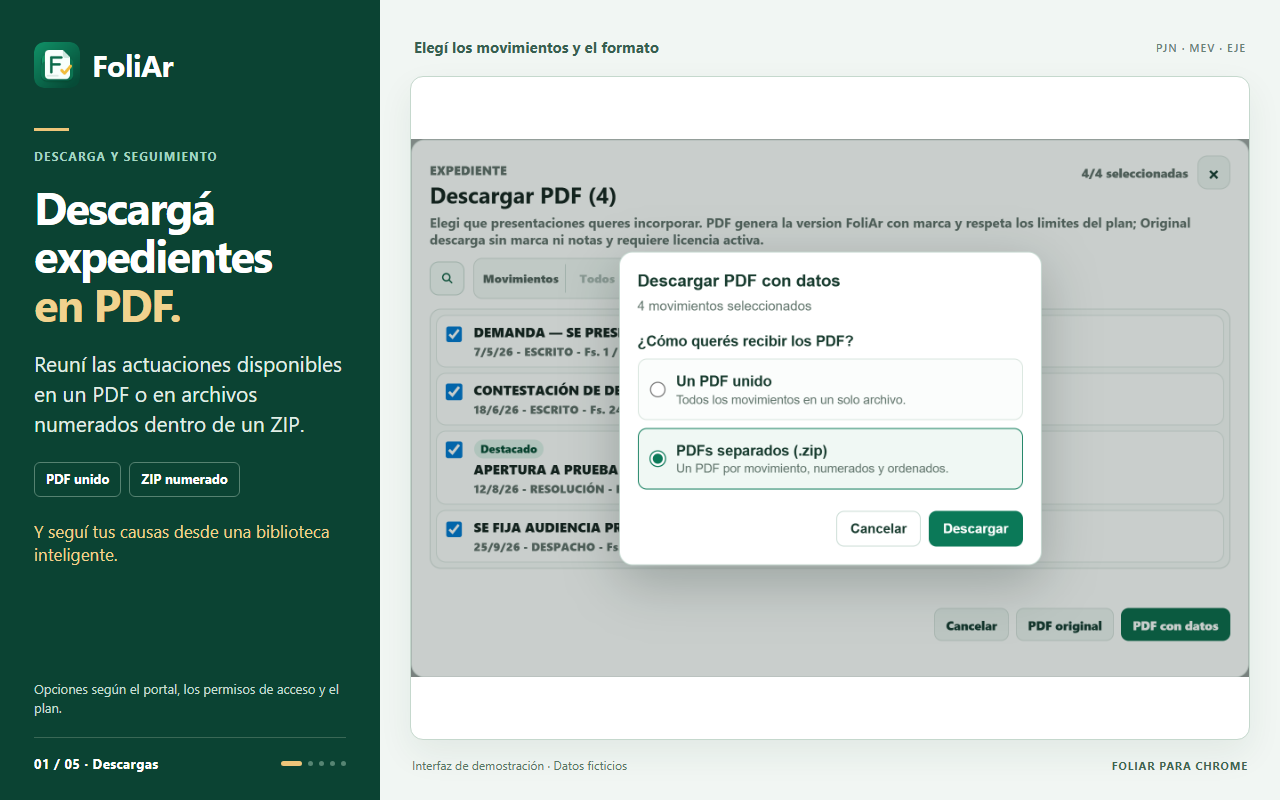
Task: Uncheck the APERTURA A PRUEBA checkbox
Action: [454, 450]
